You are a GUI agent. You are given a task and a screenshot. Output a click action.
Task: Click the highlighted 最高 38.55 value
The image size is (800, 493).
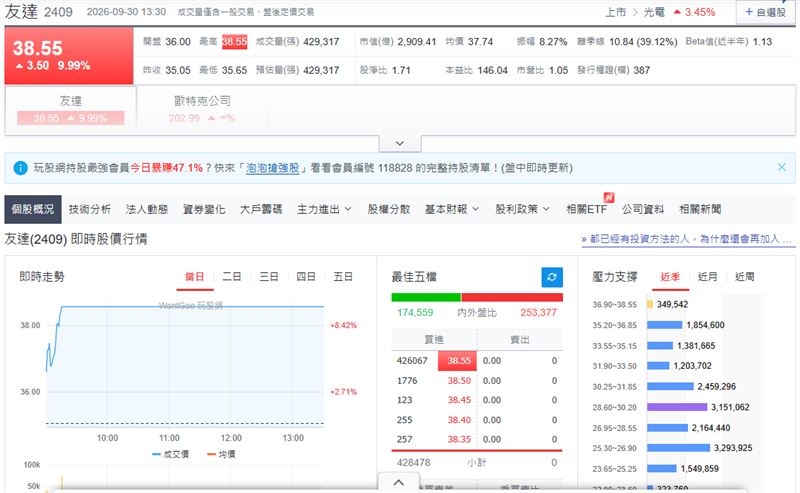[235, 42]
